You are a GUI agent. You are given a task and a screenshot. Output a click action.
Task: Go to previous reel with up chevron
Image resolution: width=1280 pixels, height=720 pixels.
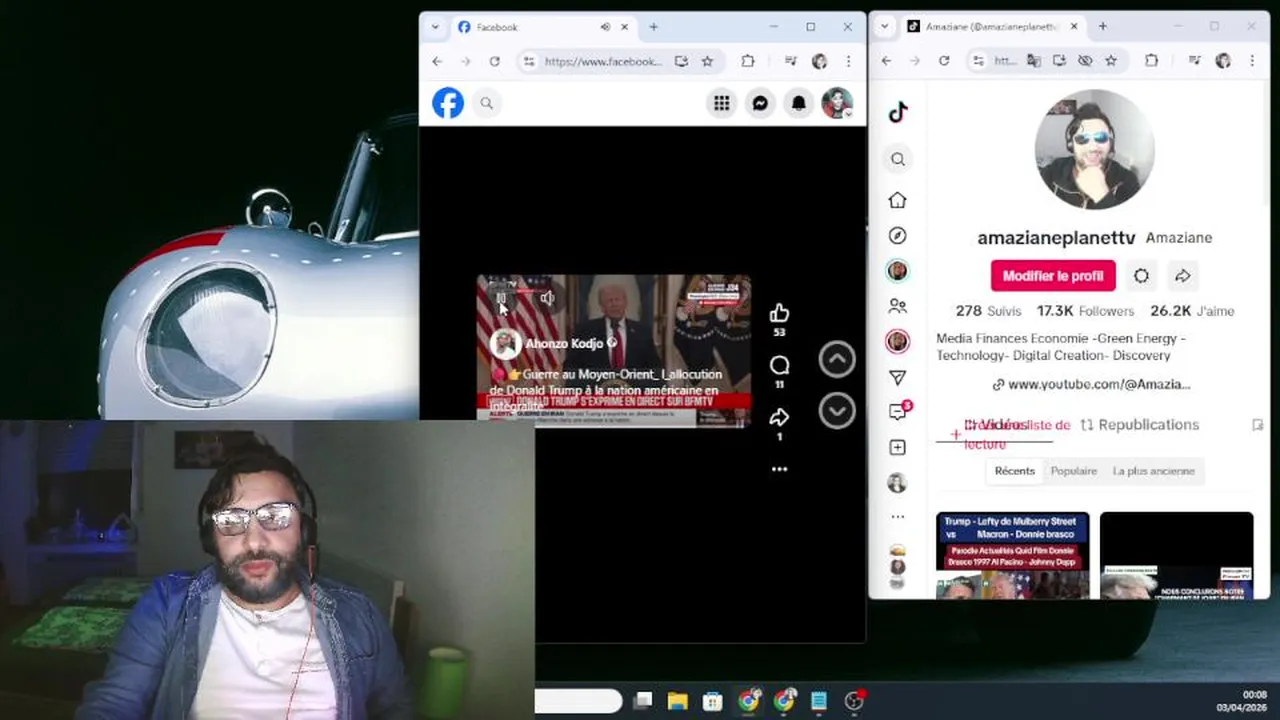[x=837, y=360]
